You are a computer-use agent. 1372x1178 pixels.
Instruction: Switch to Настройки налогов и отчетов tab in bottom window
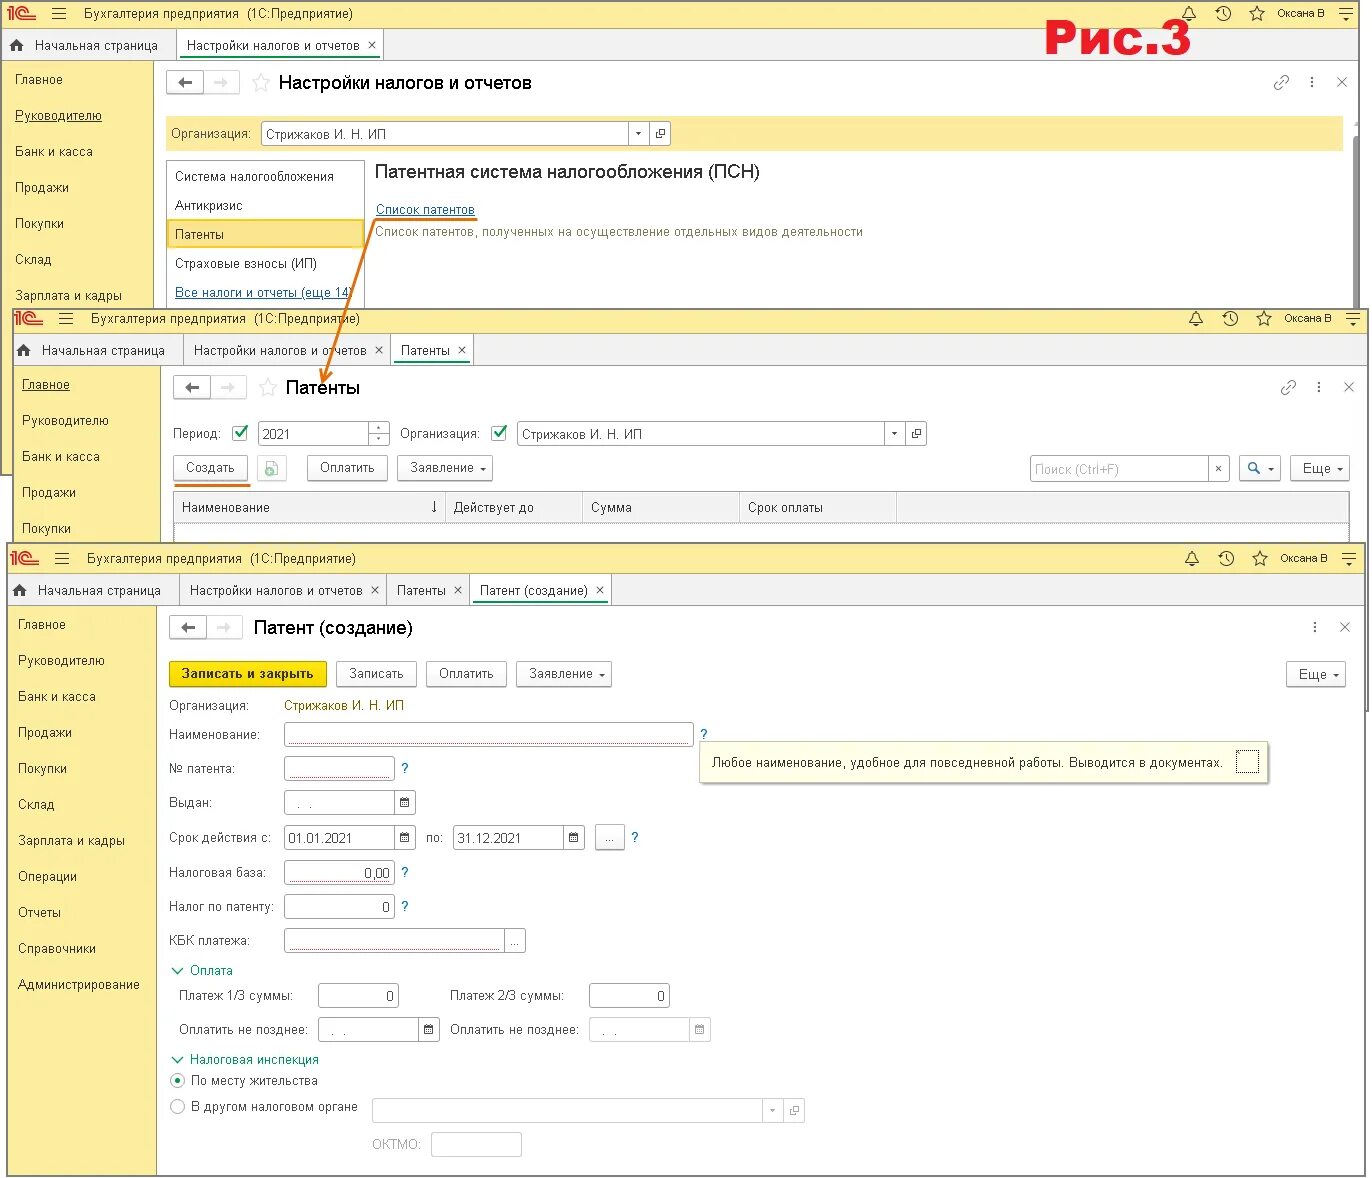(x=276, y=590)
